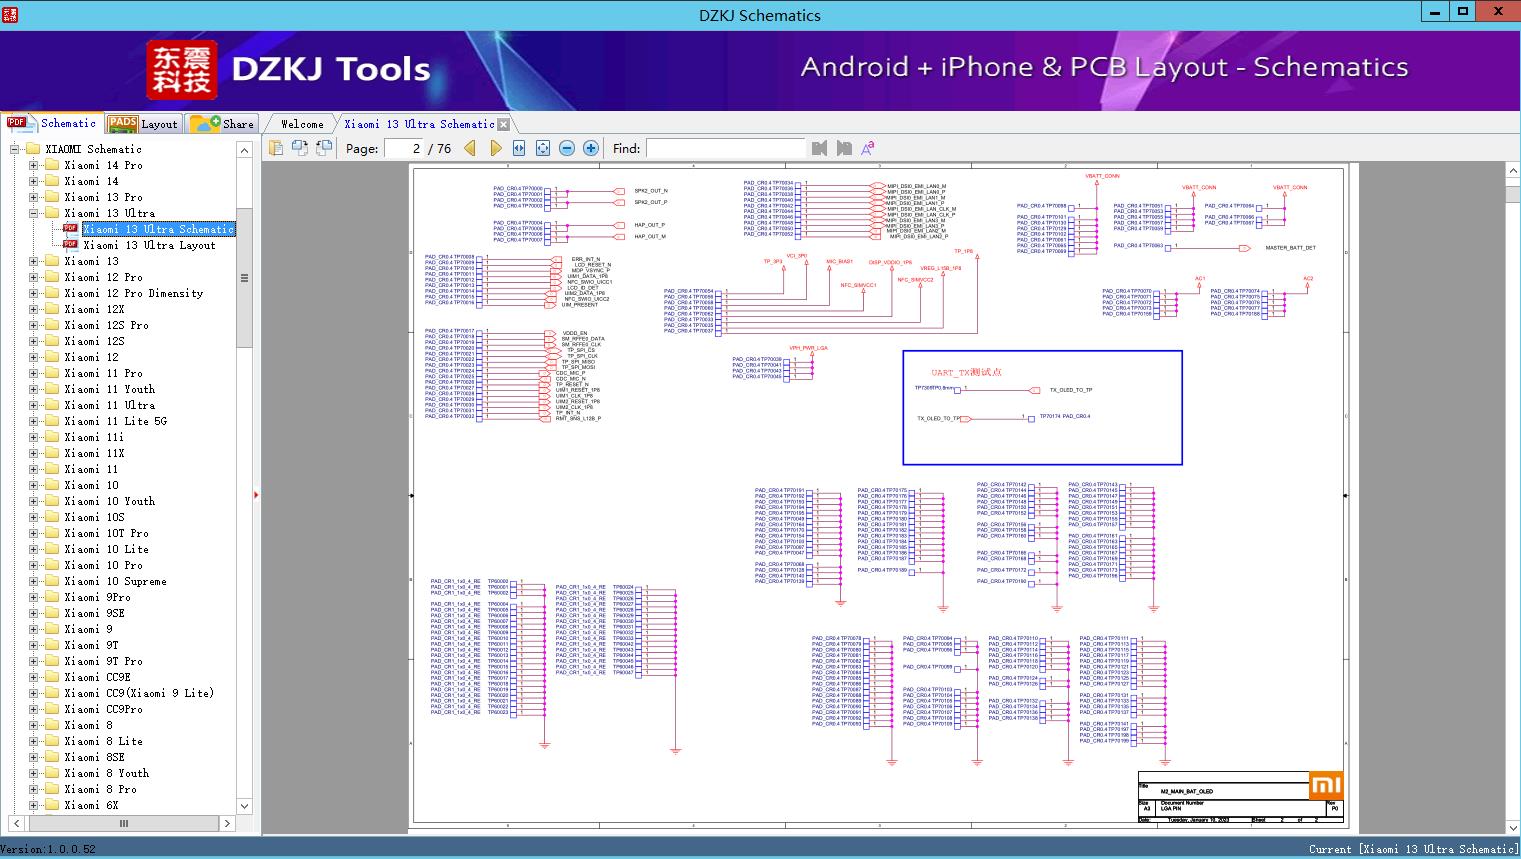Expand the Xiaomi 14 folder

coord(34,181)
